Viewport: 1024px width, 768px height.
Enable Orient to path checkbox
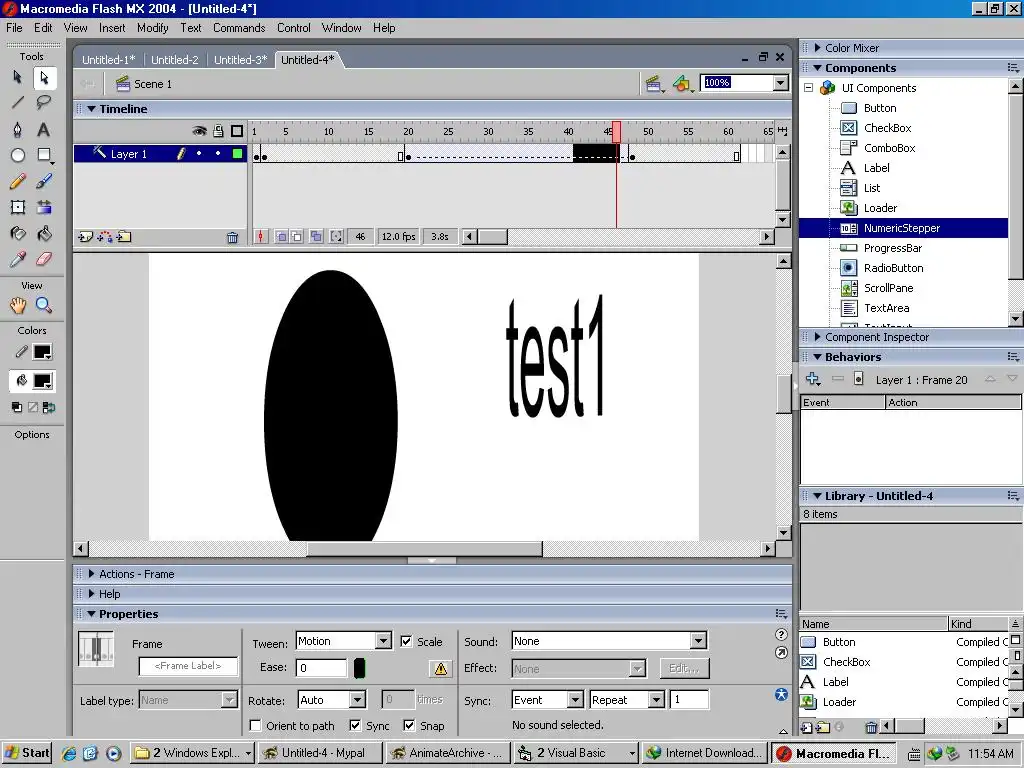pyautogui.click(x=256, y=726)
